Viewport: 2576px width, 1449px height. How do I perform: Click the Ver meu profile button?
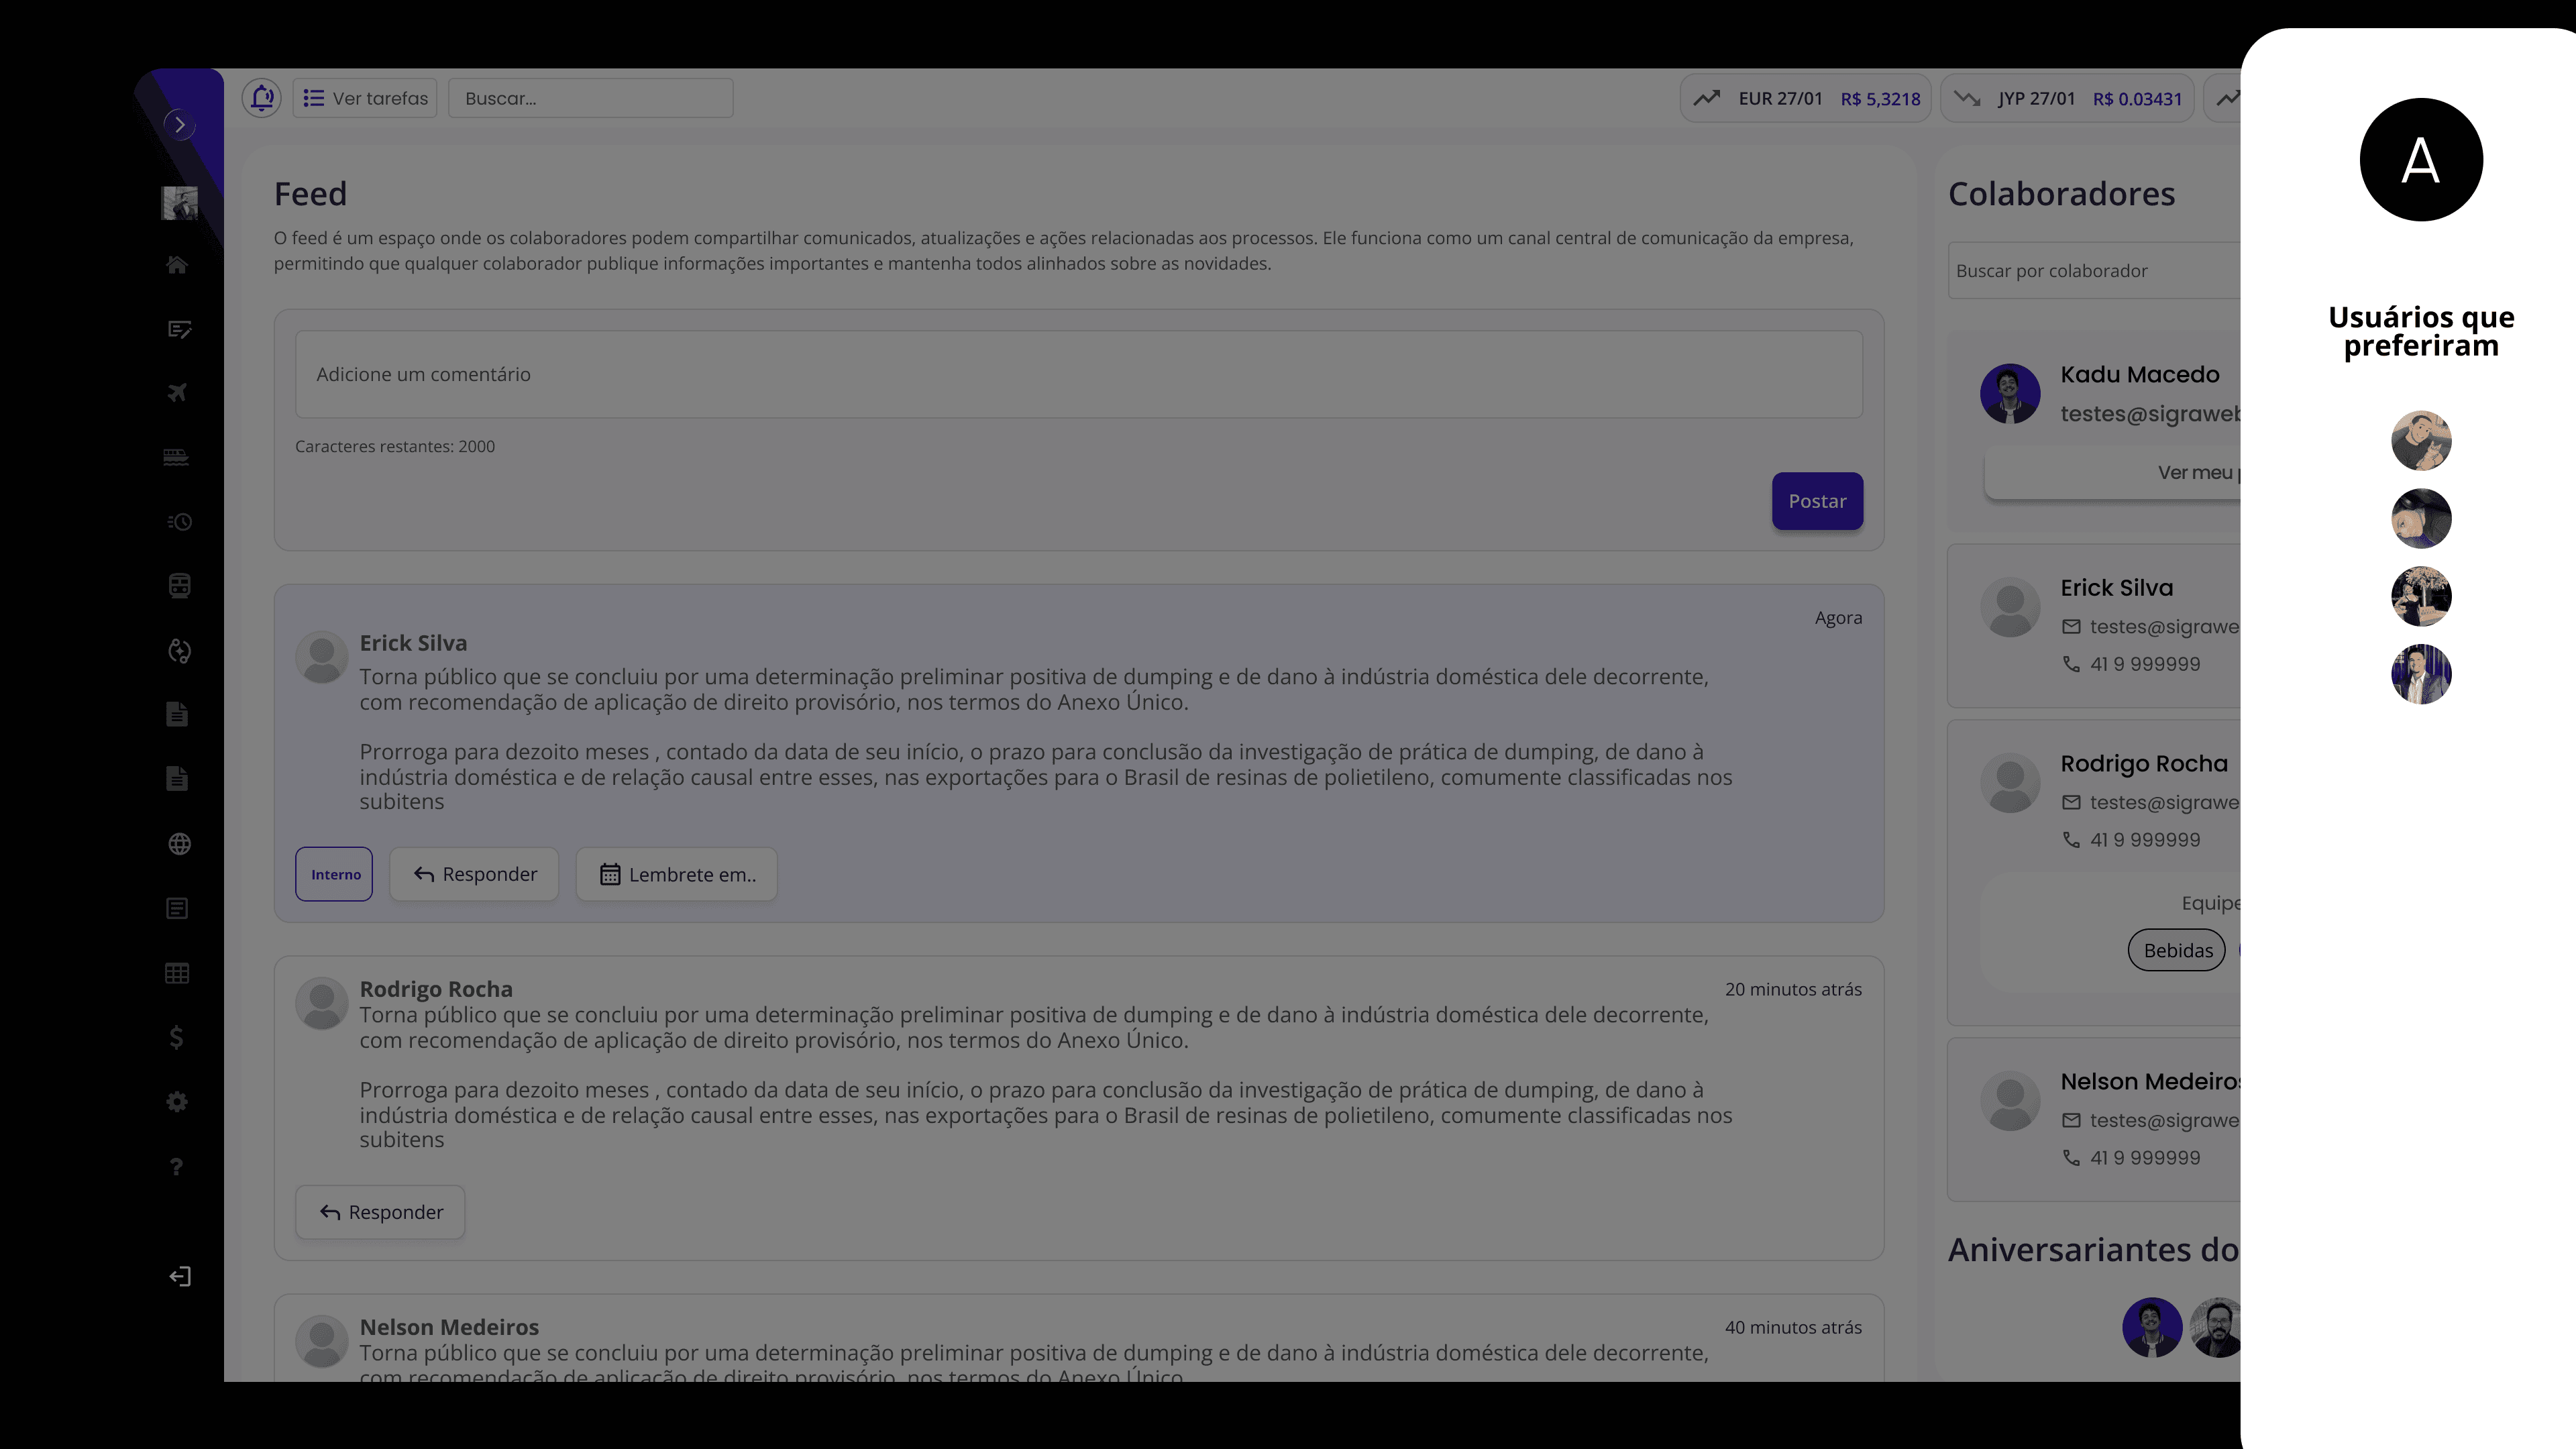pyautogui.click(x=2113, y=472)
